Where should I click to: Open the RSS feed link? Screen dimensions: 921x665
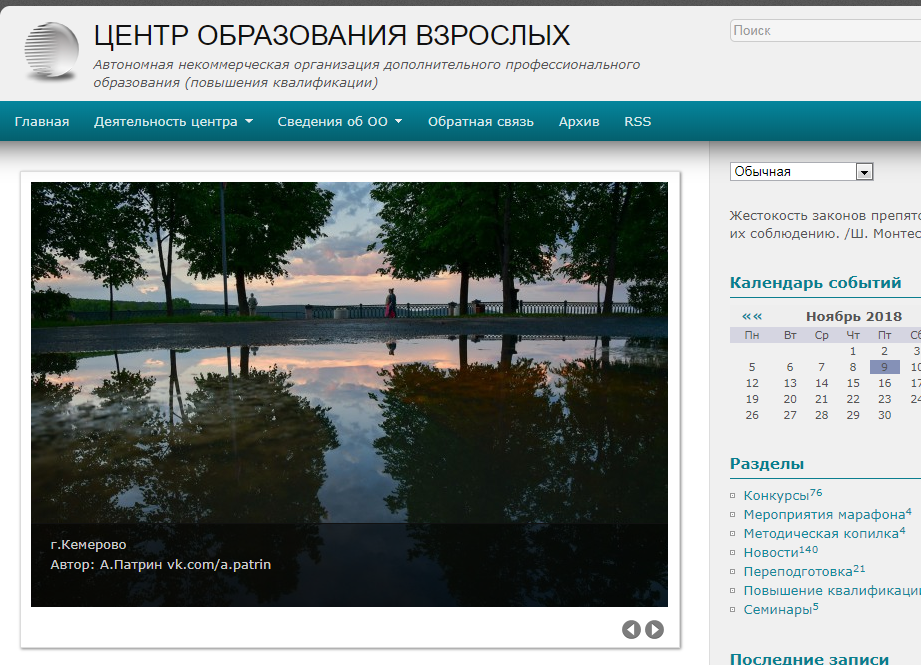637,122
